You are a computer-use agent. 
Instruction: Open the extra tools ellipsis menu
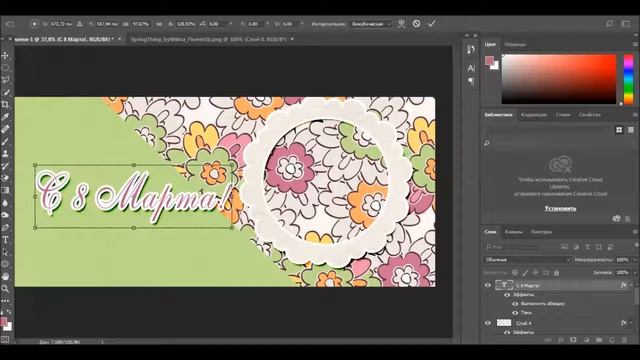(x=5, y=301)
